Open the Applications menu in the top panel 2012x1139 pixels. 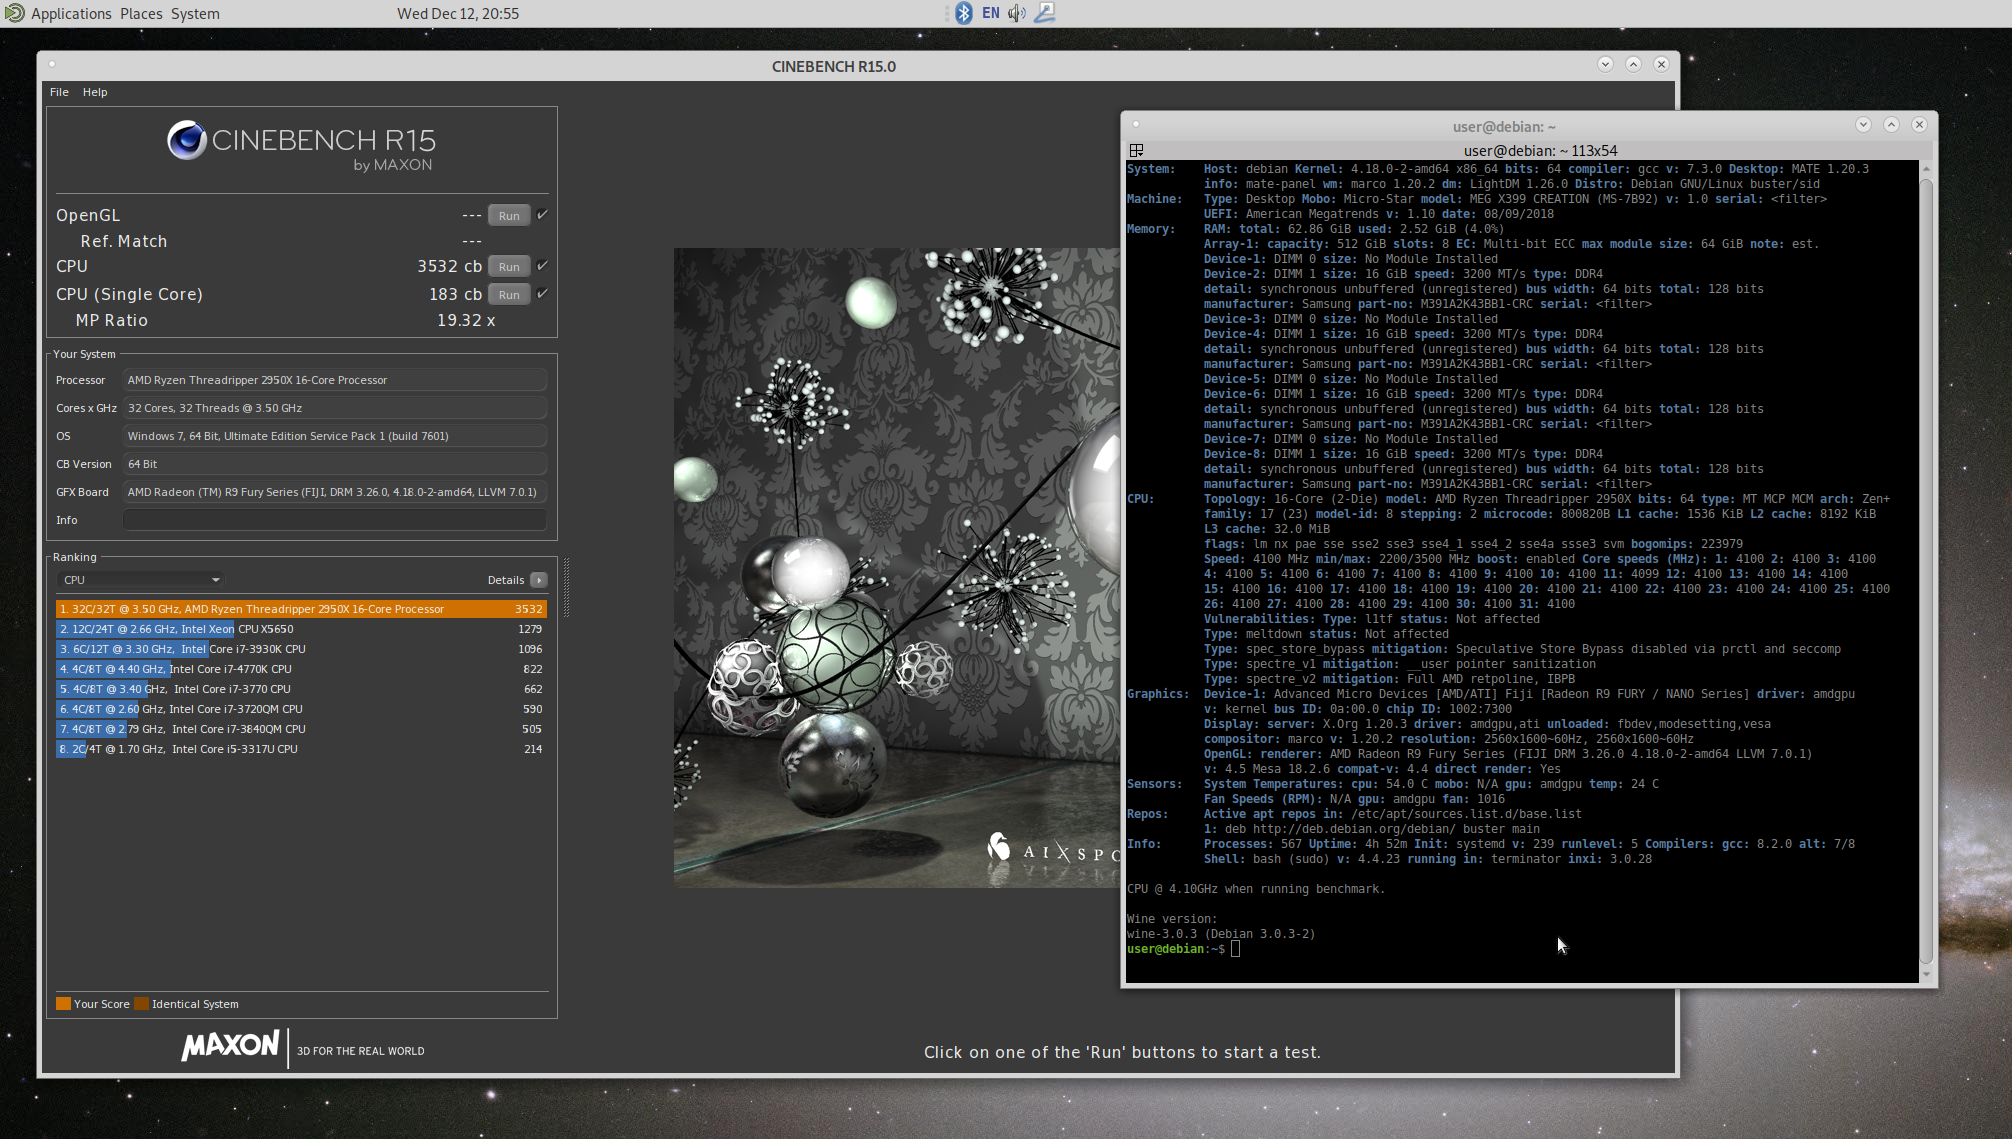pos(71,14)
